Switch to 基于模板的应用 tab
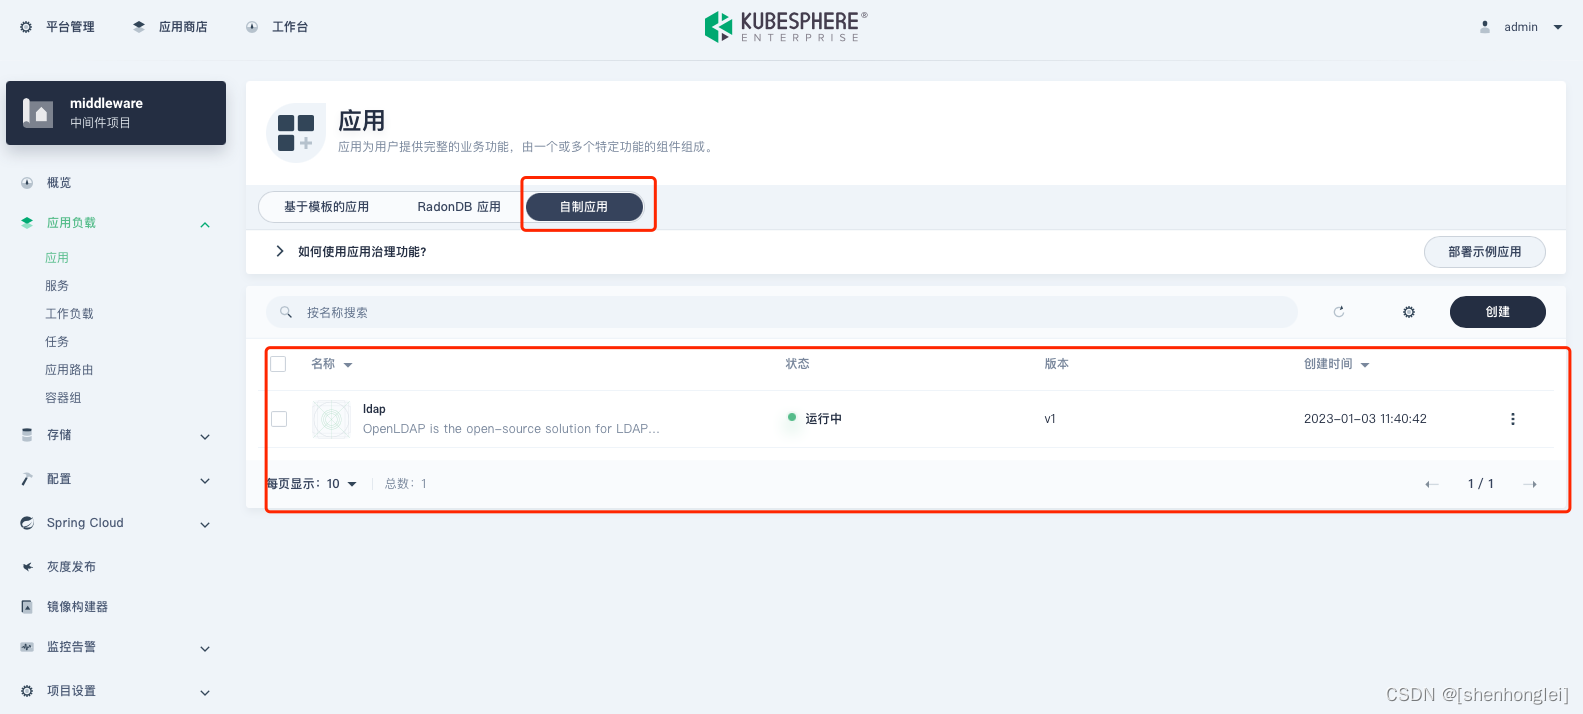Image resolution: width=1583 pixels, height=714 pixels. coord(326,207)
